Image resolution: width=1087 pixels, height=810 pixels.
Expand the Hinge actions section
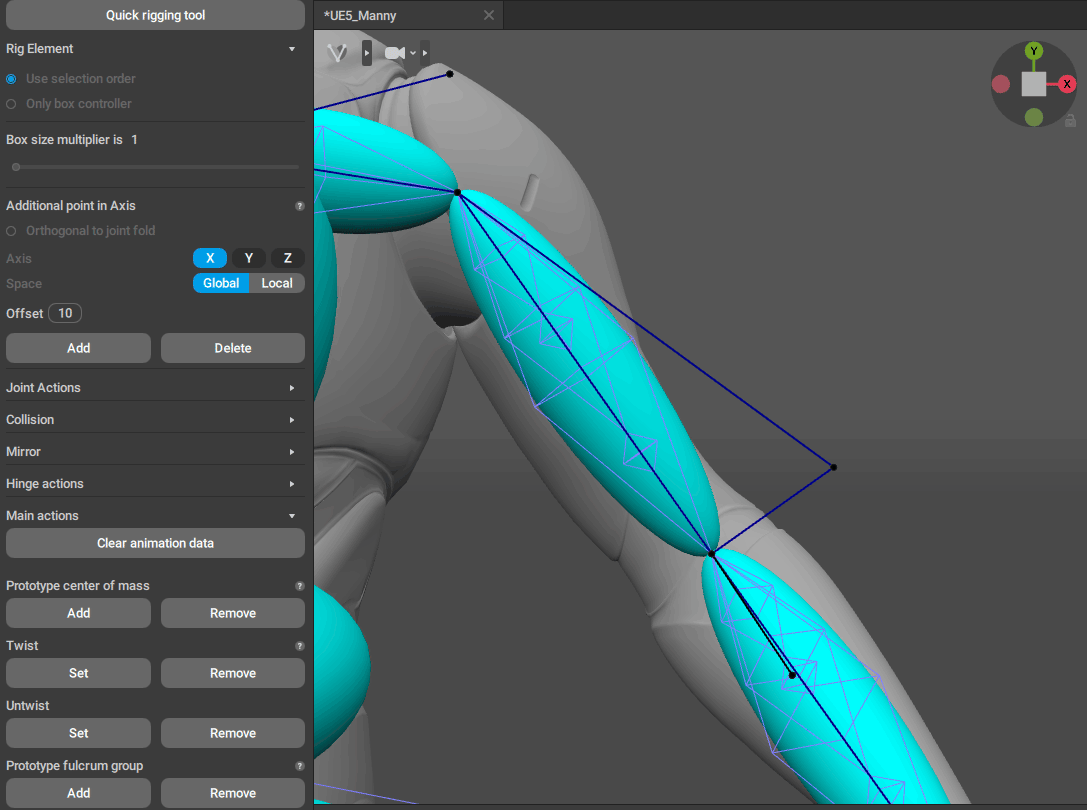(x=154, y=484)
